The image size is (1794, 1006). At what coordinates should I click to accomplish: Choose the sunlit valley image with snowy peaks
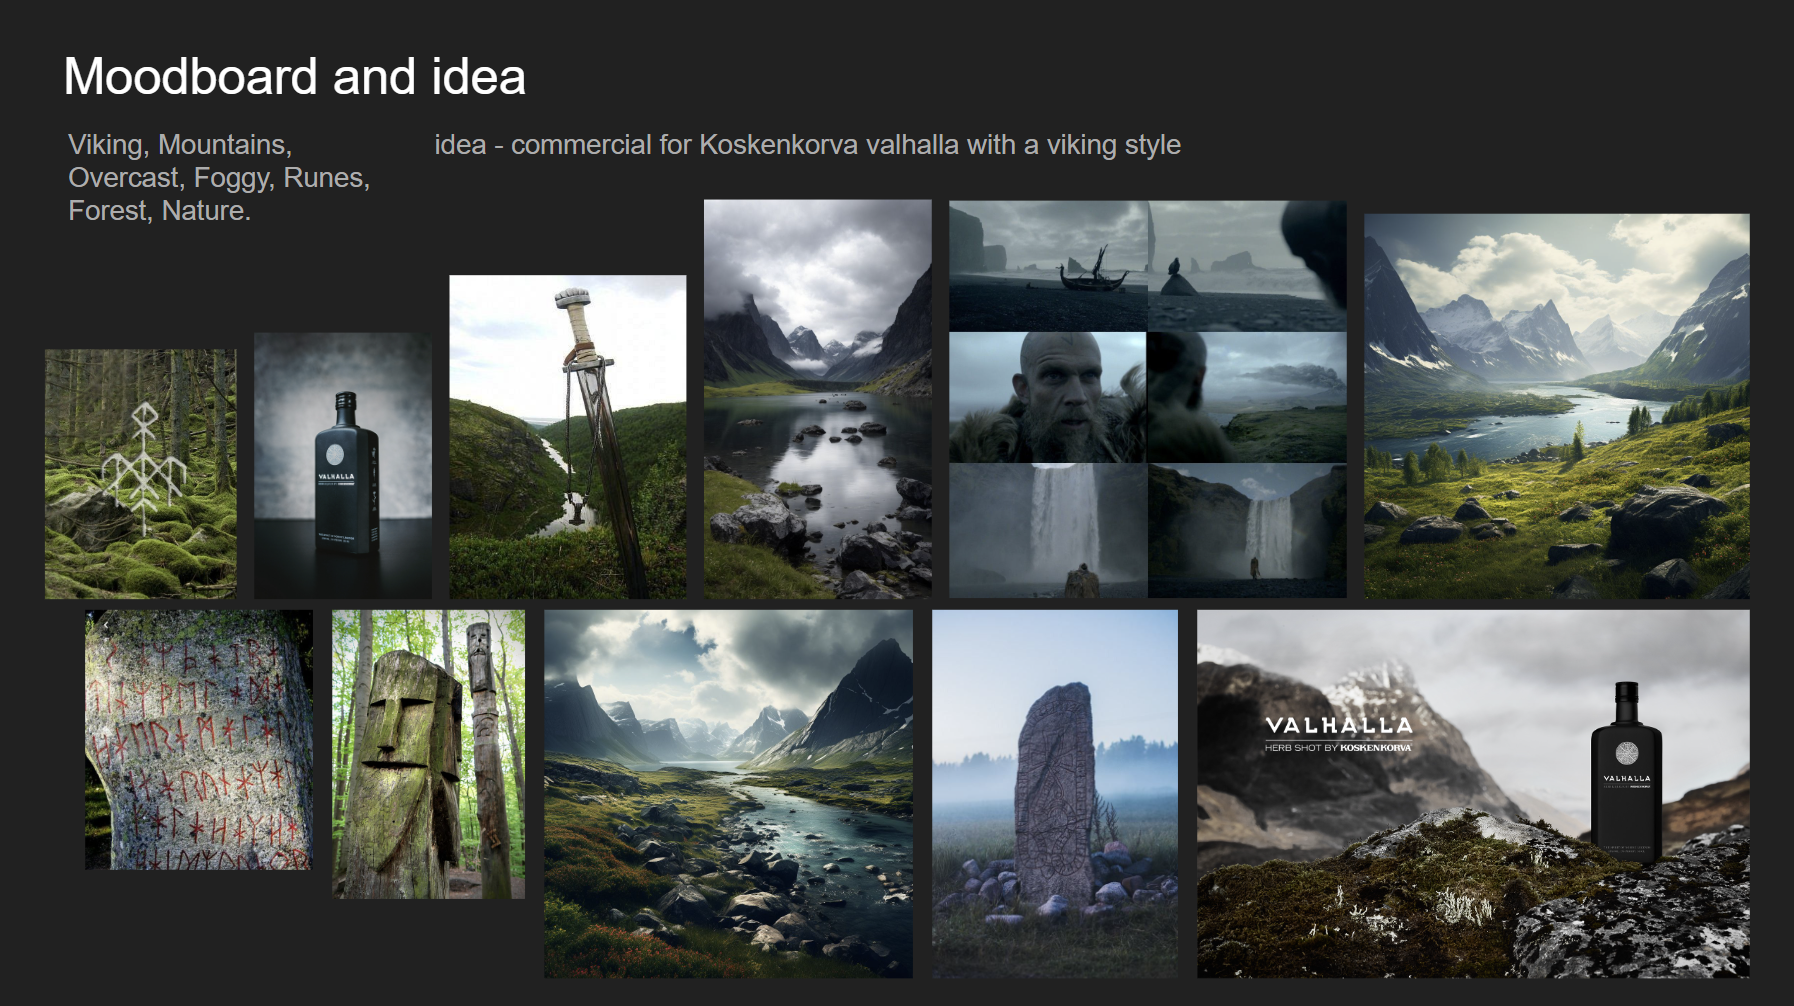tap(1557, 406)
